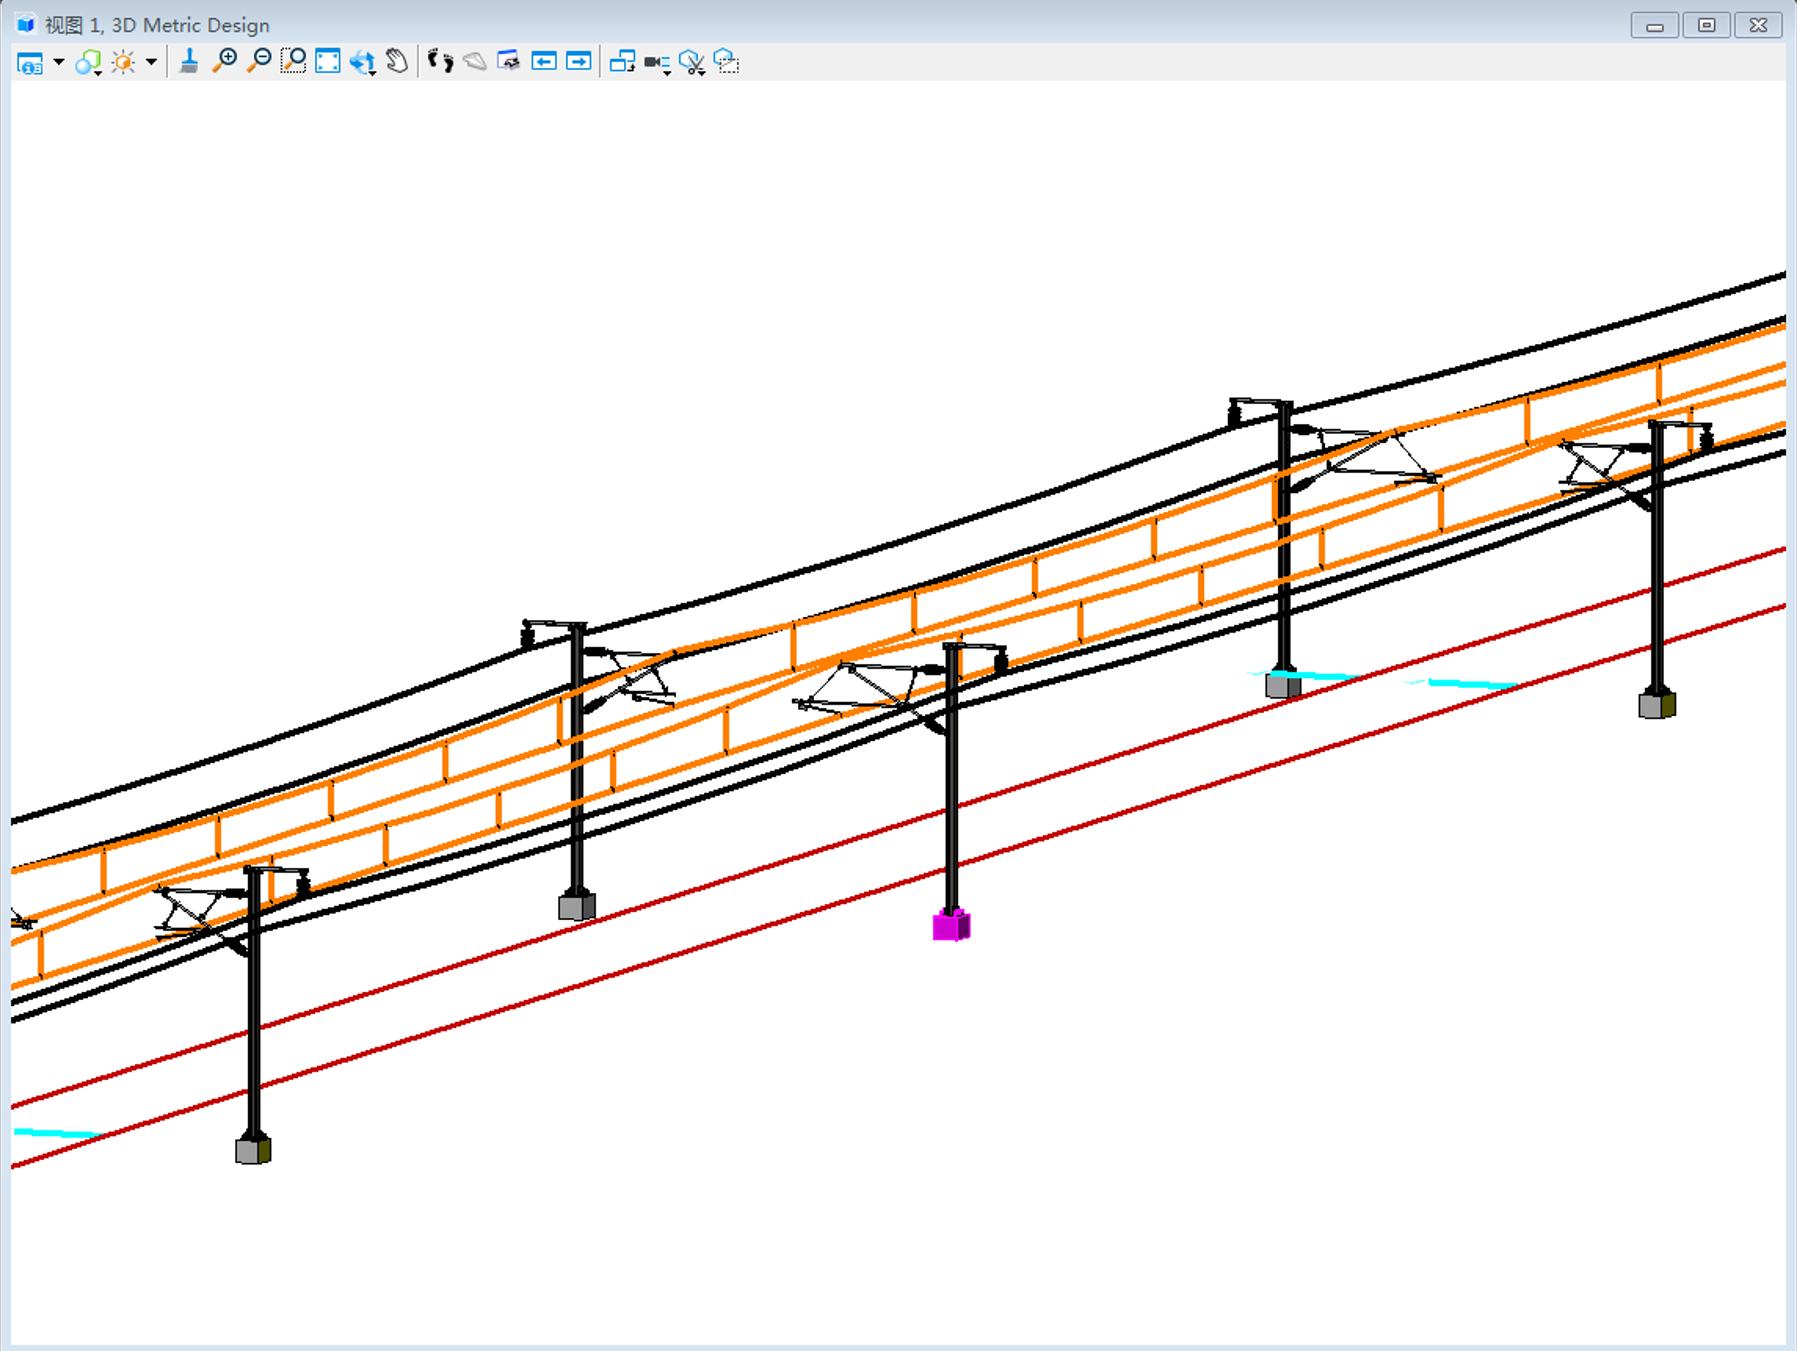Select the Clip Volume scissors tool
The image size is (1797, 1351).
click(691, 63)
